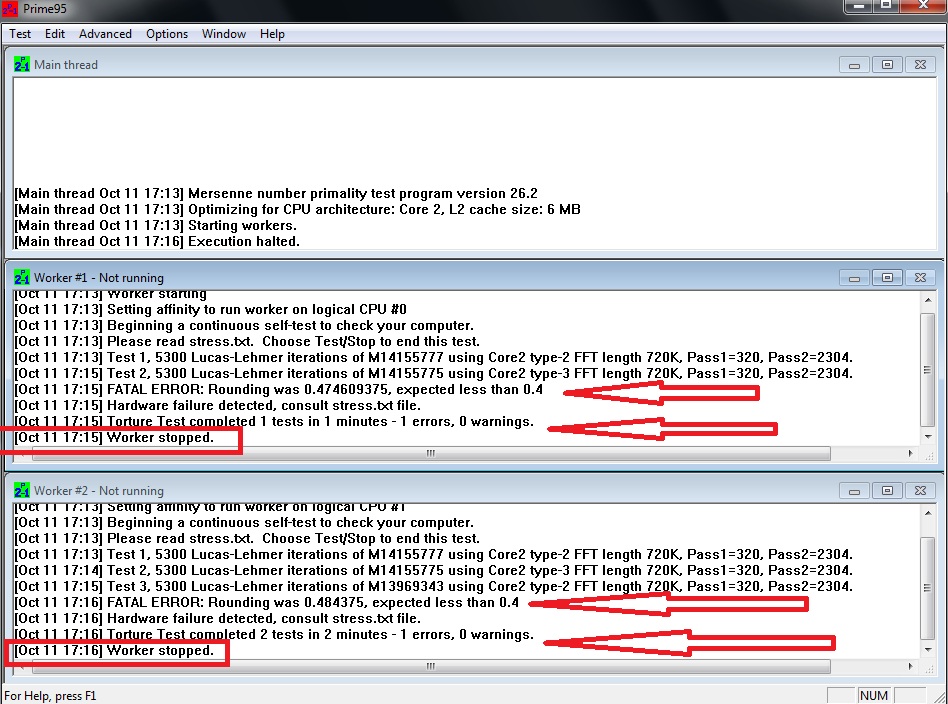Click Worker #2 Test 2 M14155775 line

(433, 570)
